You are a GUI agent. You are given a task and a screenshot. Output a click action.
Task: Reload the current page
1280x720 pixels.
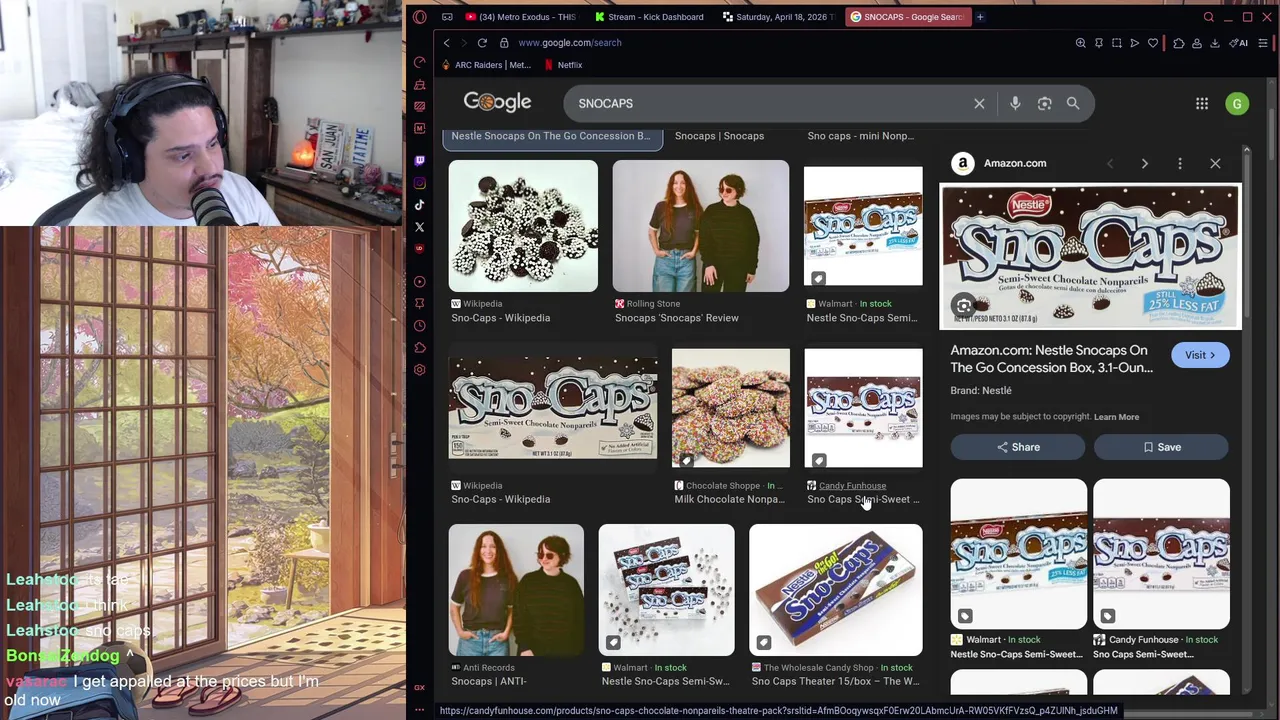coord(482,43)
